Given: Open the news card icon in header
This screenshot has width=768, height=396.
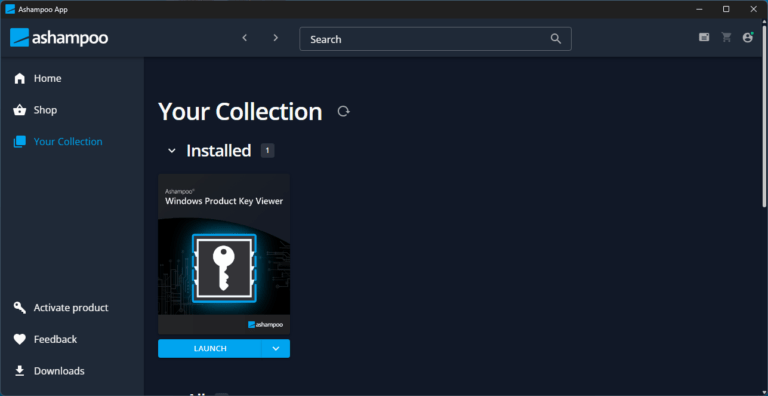Looking at the screenshot, I should coord(704,37).
